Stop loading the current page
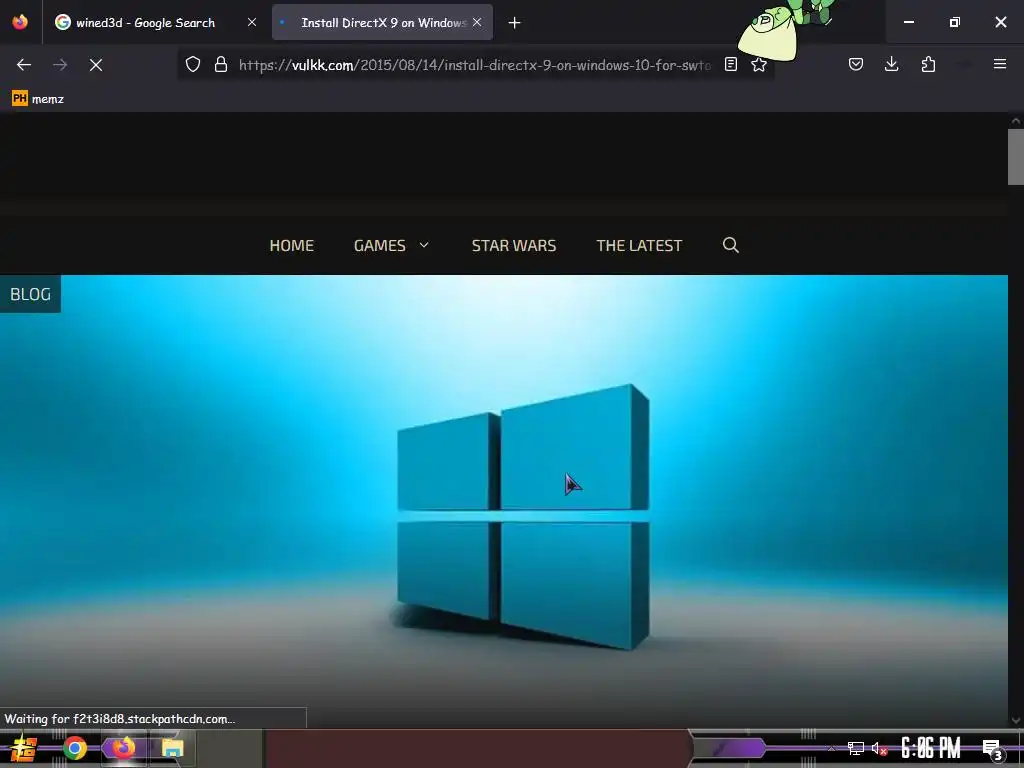 click(96, 65)
